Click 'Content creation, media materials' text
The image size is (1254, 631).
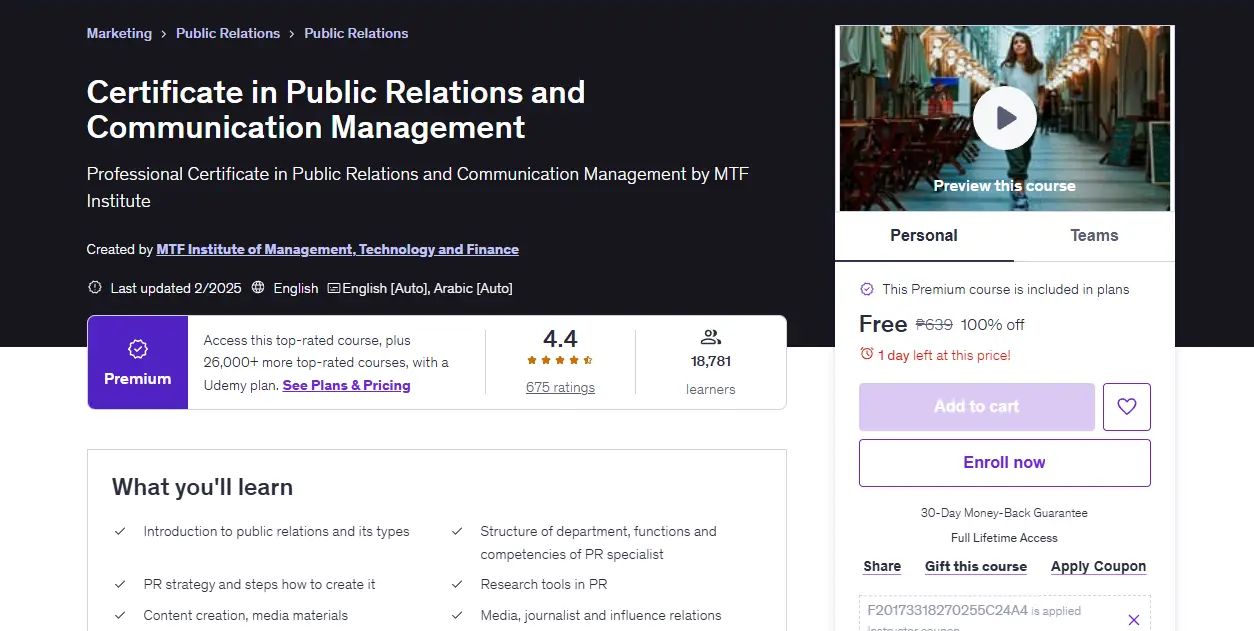pyautogui.click(x=246, y=616)
